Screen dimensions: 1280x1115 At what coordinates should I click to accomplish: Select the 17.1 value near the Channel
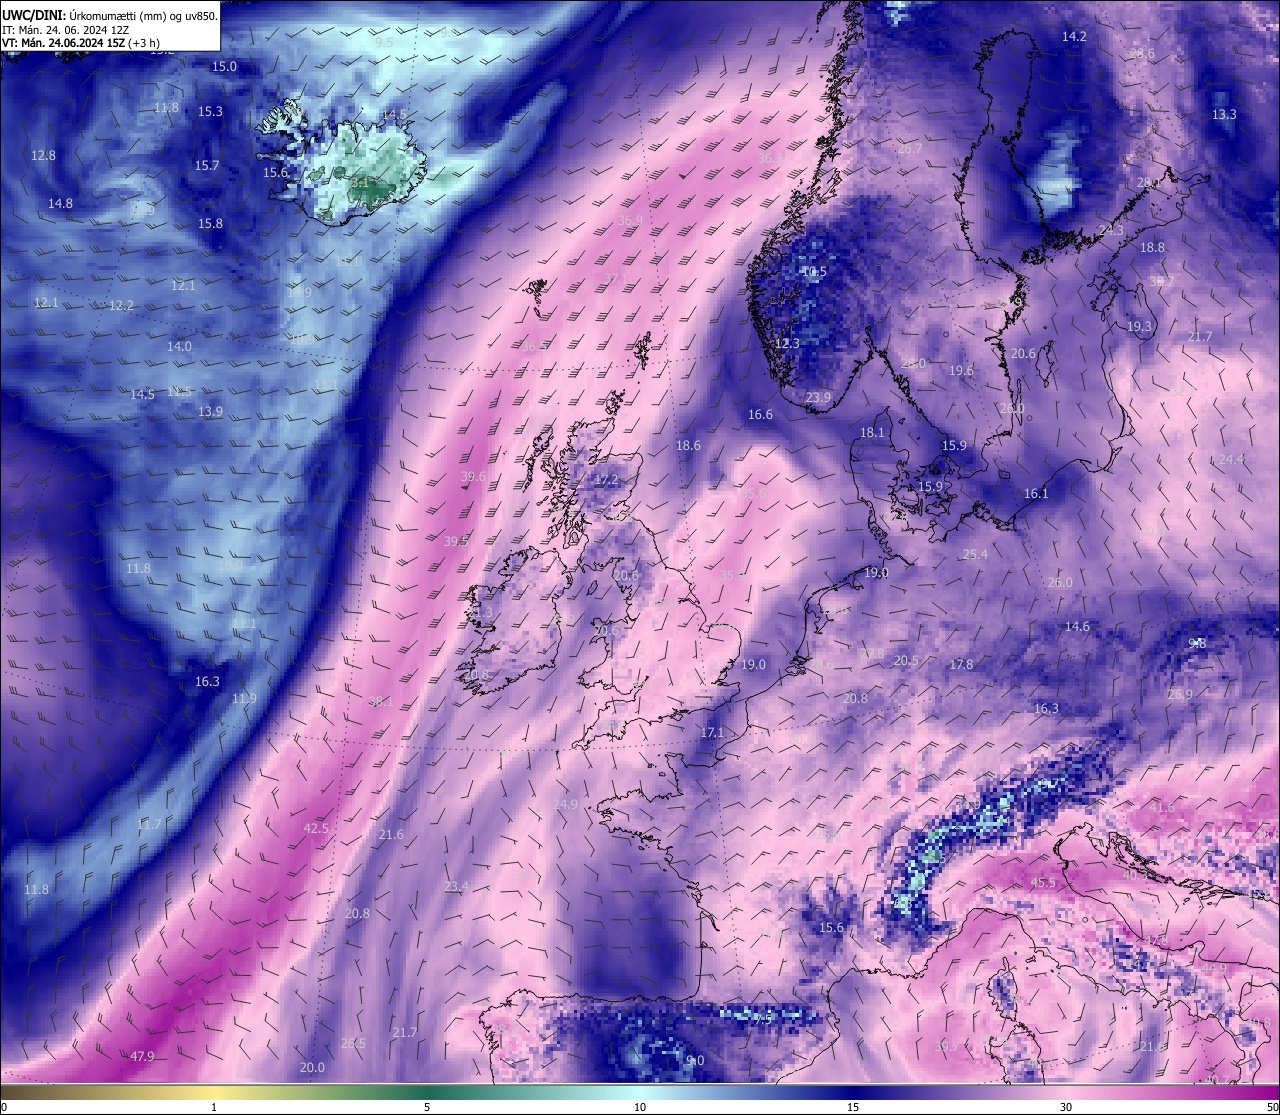tap(712, 732)
